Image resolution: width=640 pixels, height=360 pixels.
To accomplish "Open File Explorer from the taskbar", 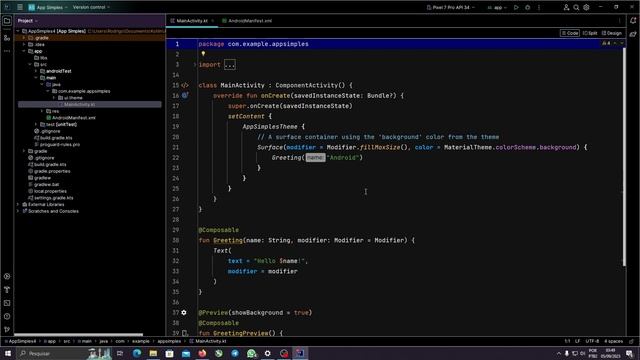I will point(153,353).
